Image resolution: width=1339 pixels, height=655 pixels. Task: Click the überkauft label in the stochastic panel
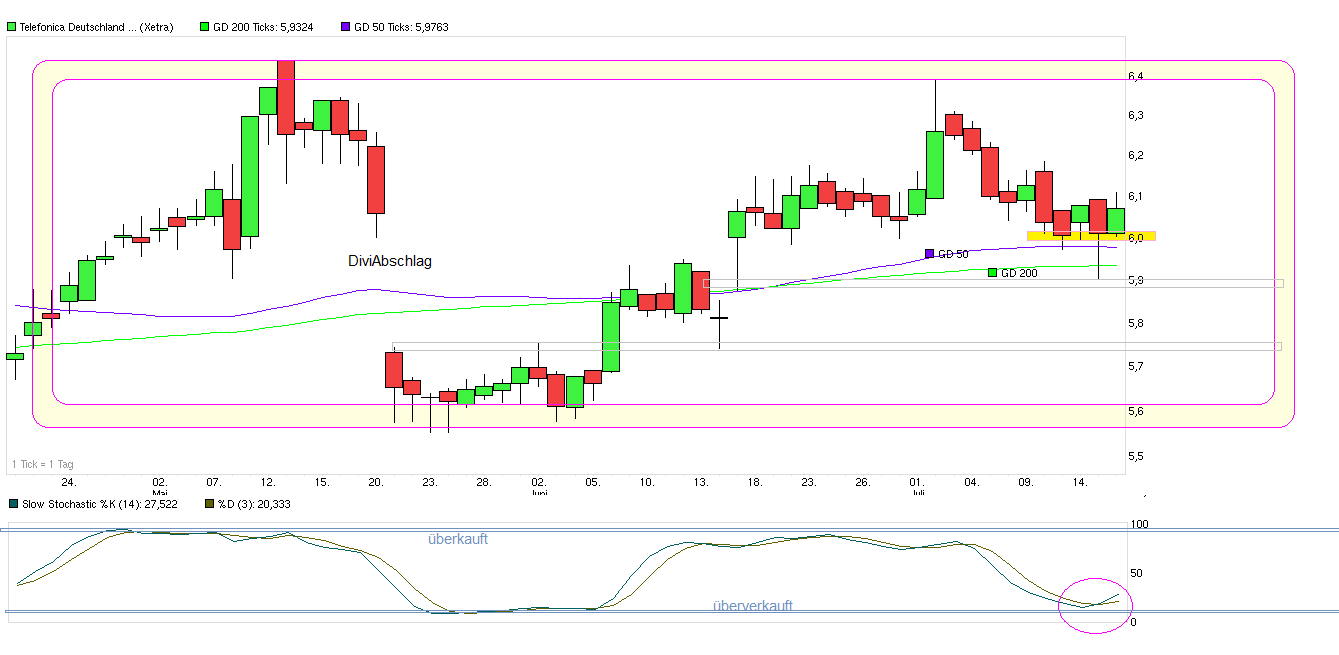coord(457,538)
